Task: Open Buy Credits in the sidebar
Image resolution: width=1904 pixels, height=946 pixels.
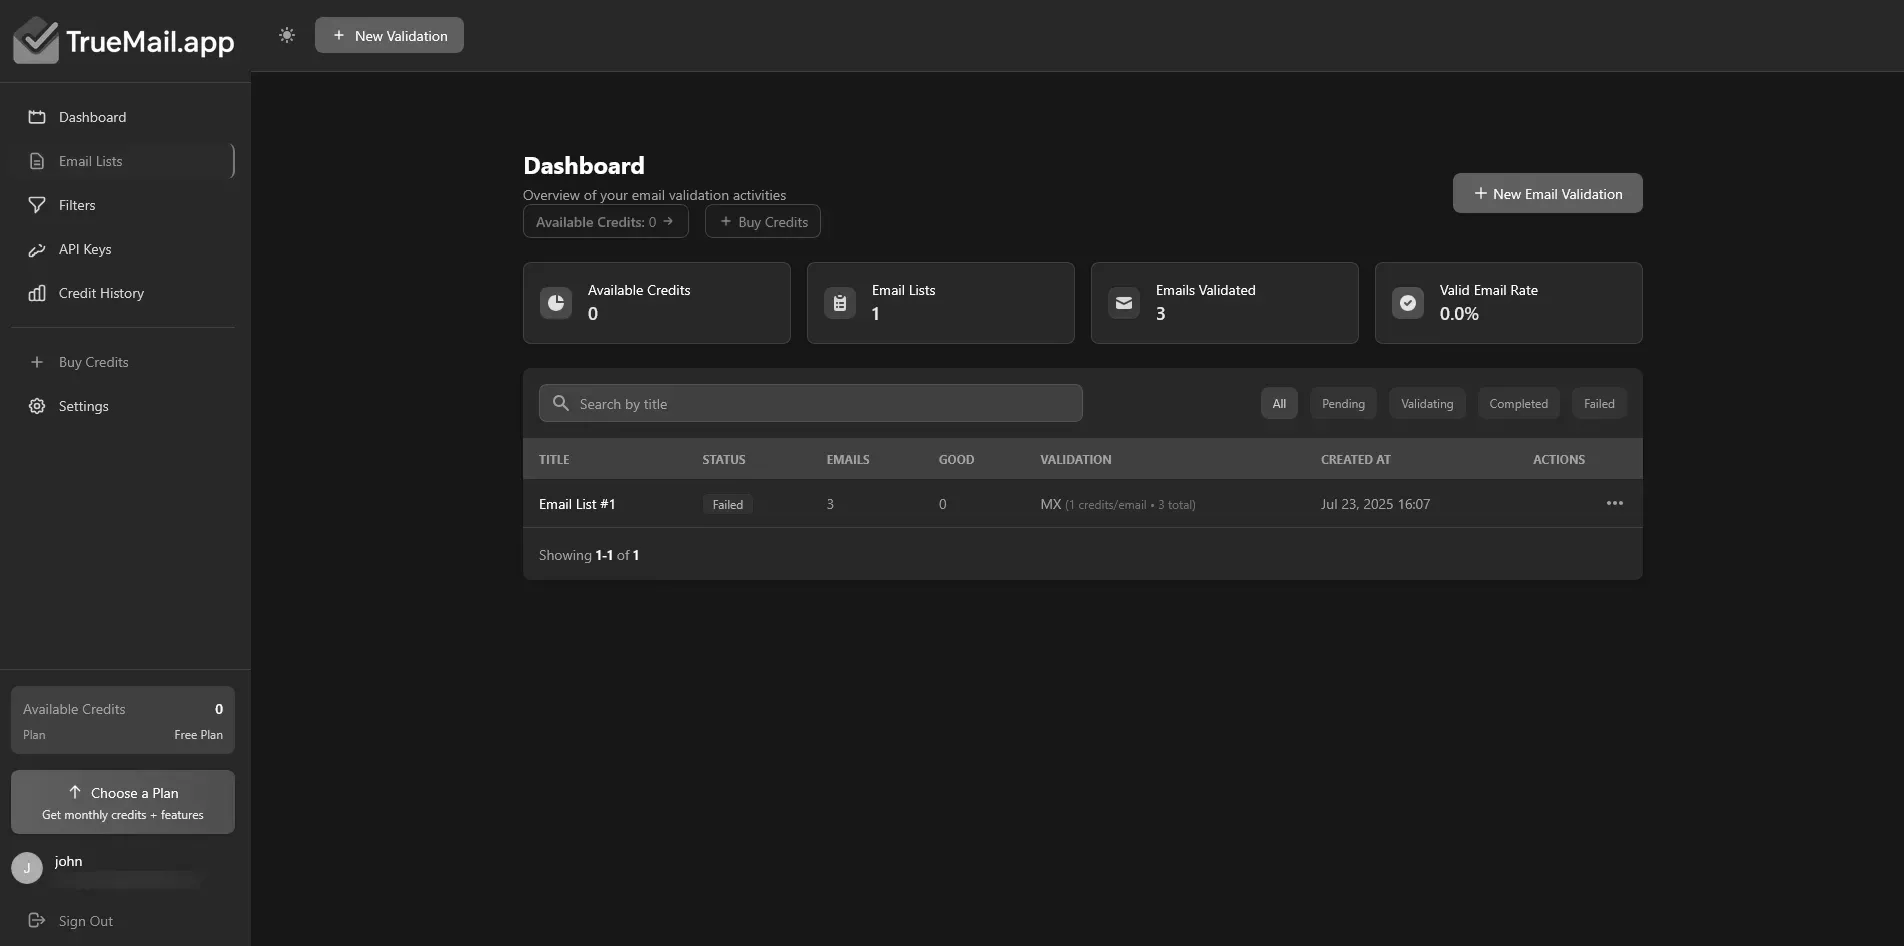Action: point(122,362)
